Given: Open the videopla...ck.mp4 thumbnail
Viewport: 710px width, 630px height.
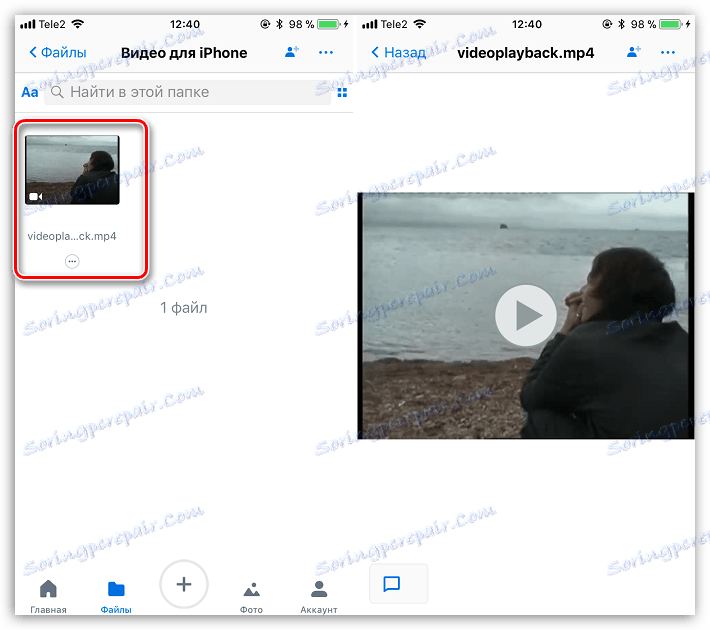Looking at the screenshot, I should (x=72, y=170).
